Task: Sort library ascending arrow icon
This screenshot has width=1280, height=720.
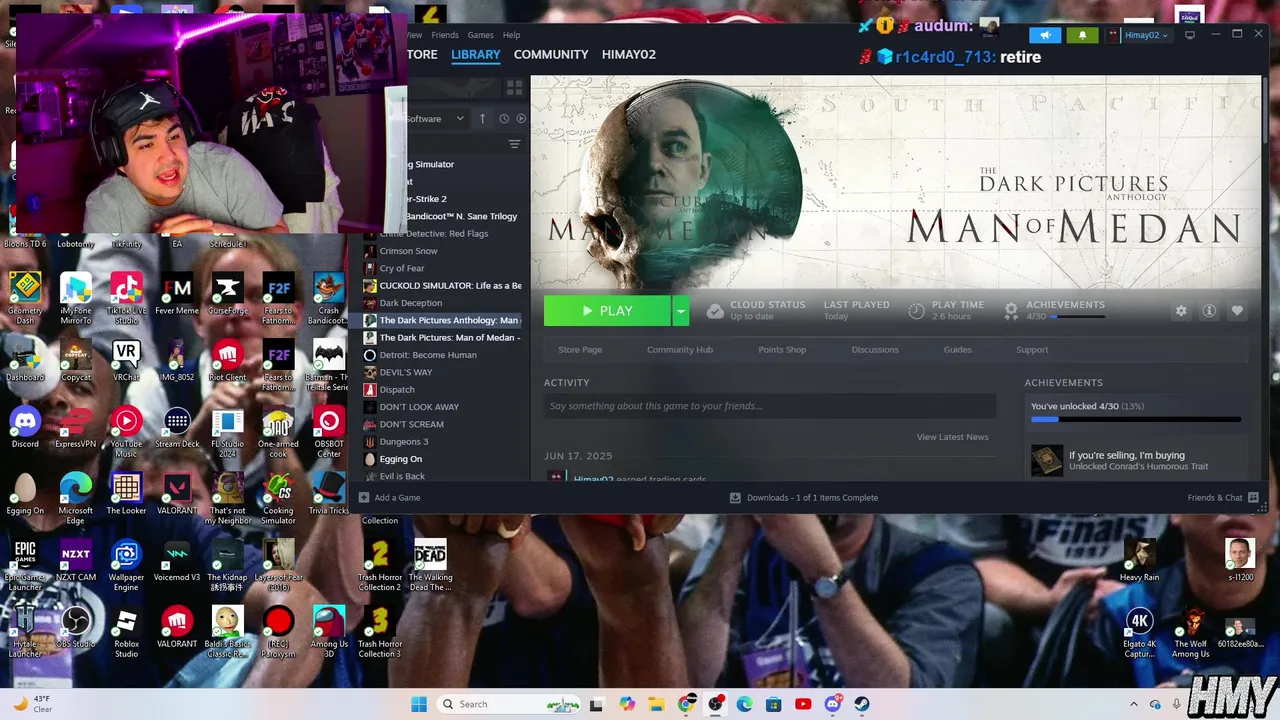Action: (482, 118)
